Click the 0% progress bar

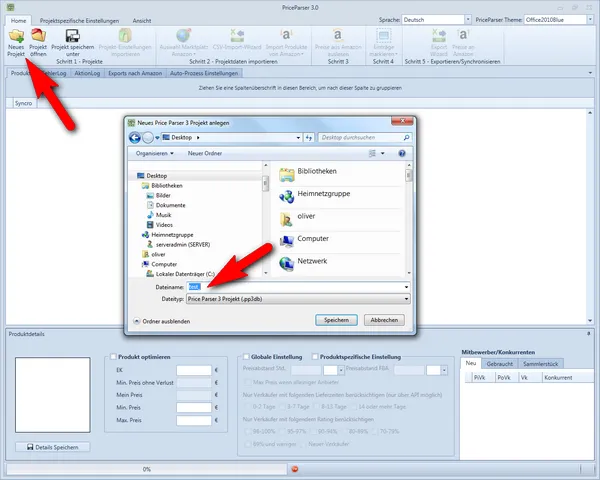click(147, 469)
